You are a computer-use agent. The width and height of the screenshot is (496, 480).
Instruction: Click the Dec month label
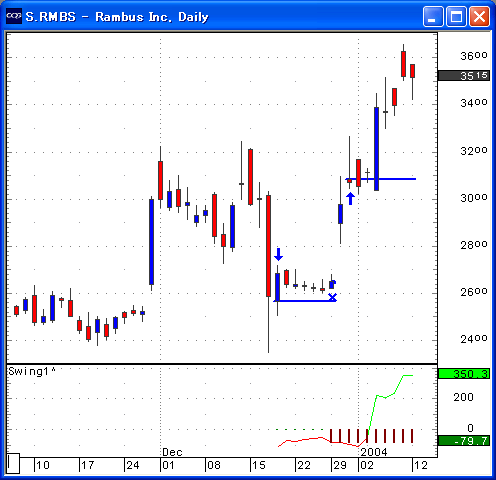click(172, 452)
